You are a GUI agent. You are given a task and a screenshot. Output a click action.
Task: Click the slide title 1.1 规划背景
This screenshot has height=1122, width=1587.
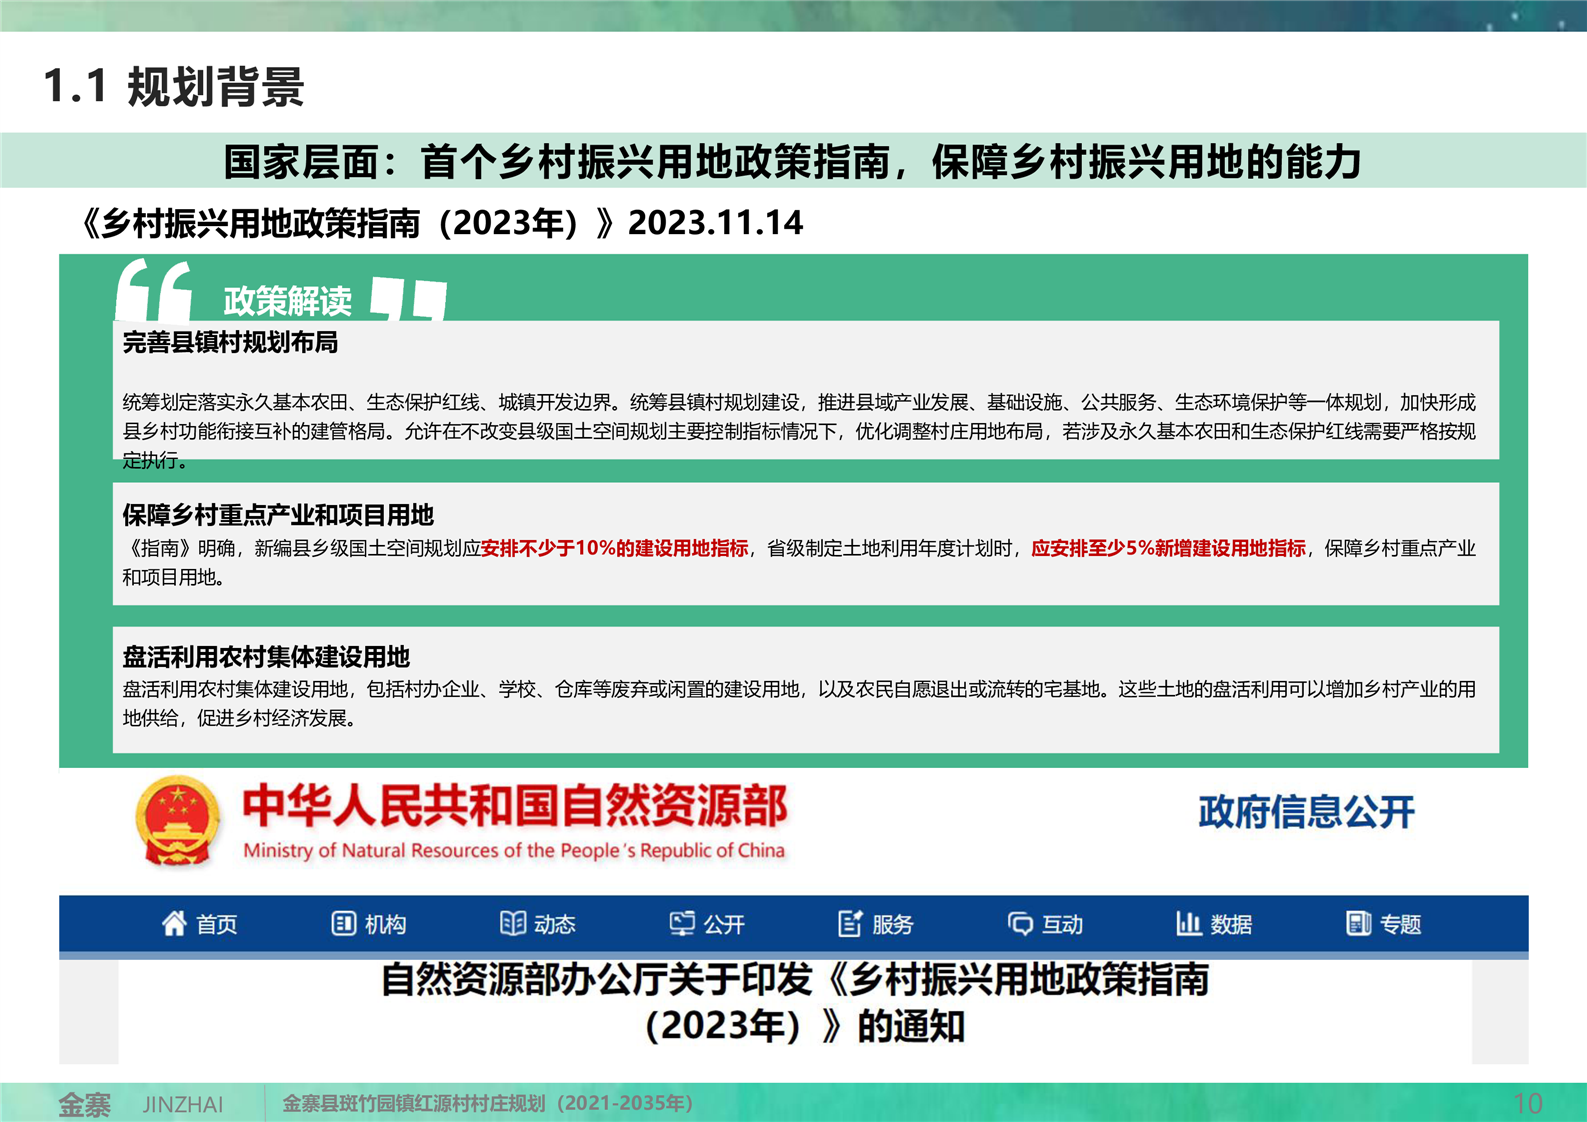[x=174, y=87]
